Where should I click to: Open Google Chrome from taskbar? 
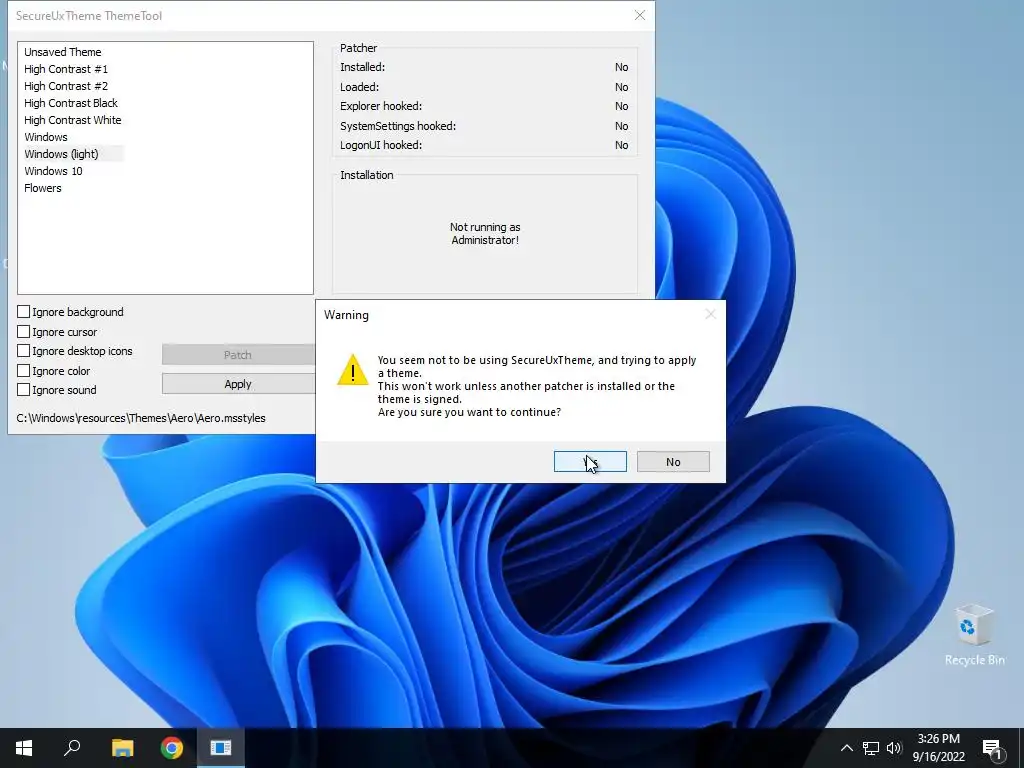tap(172, 748)
